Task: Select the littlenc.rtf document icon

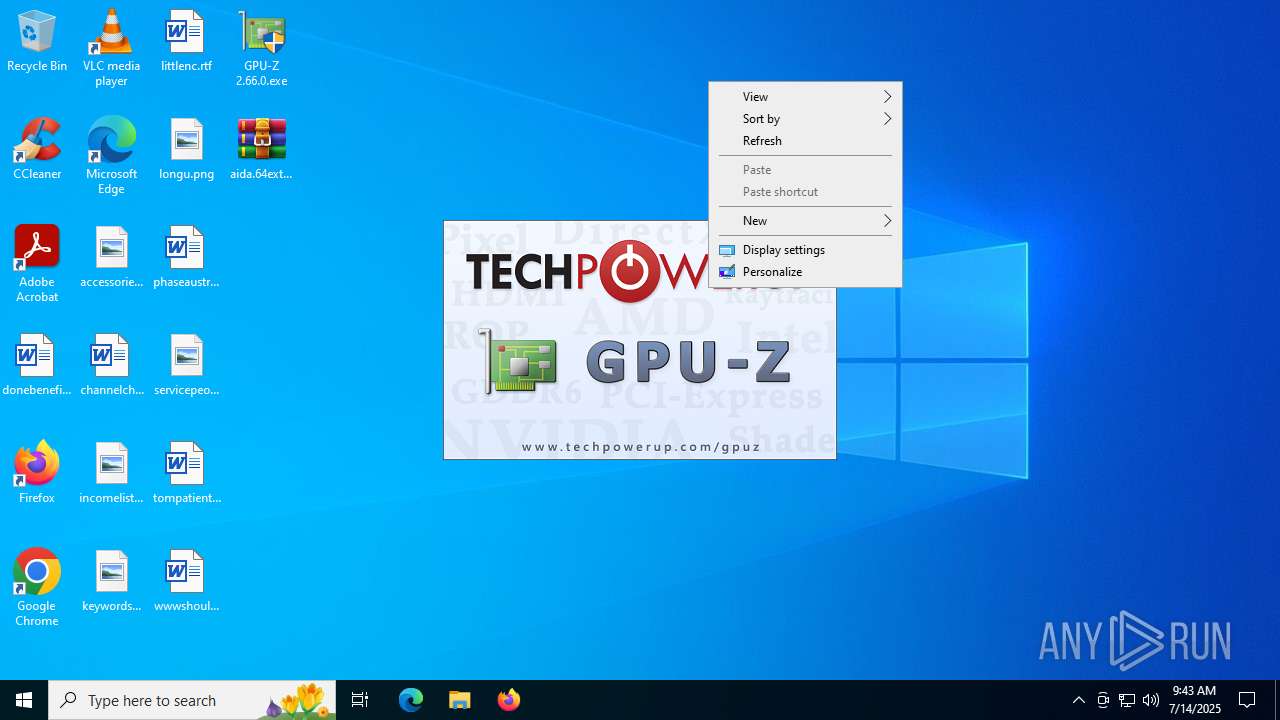Action: coord(186,42)
